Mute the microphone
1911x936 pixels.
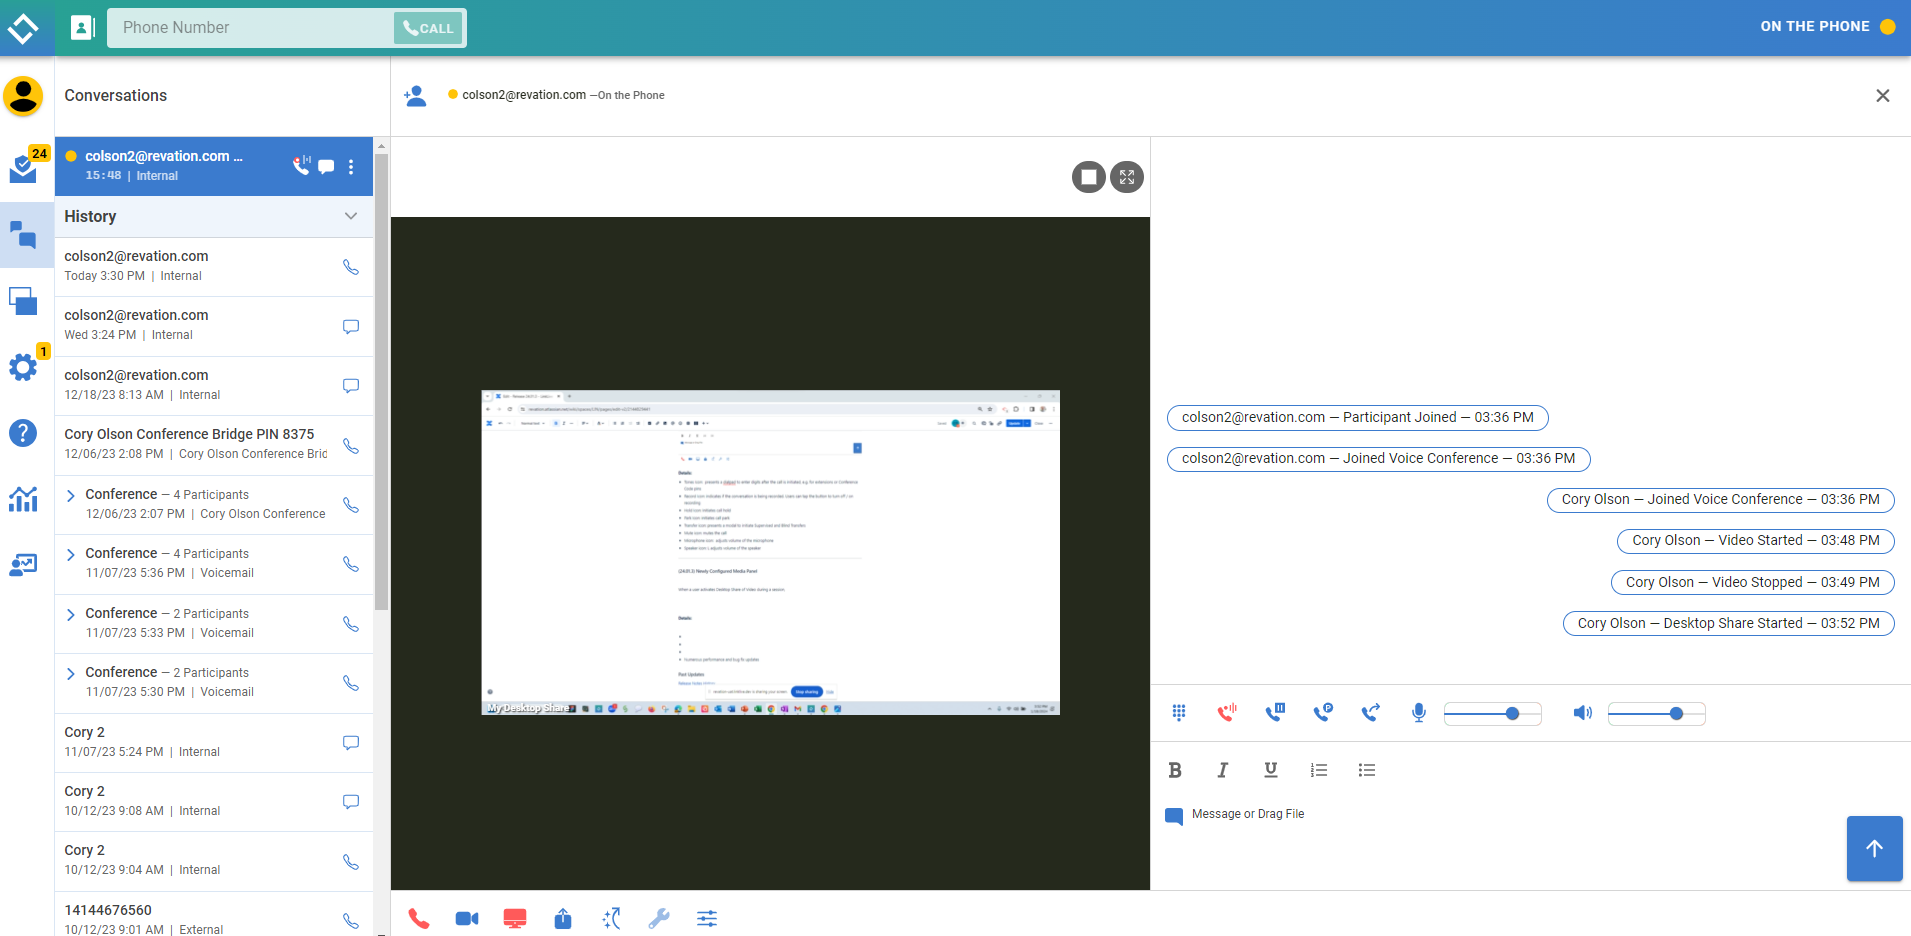tap(1418, 713)
